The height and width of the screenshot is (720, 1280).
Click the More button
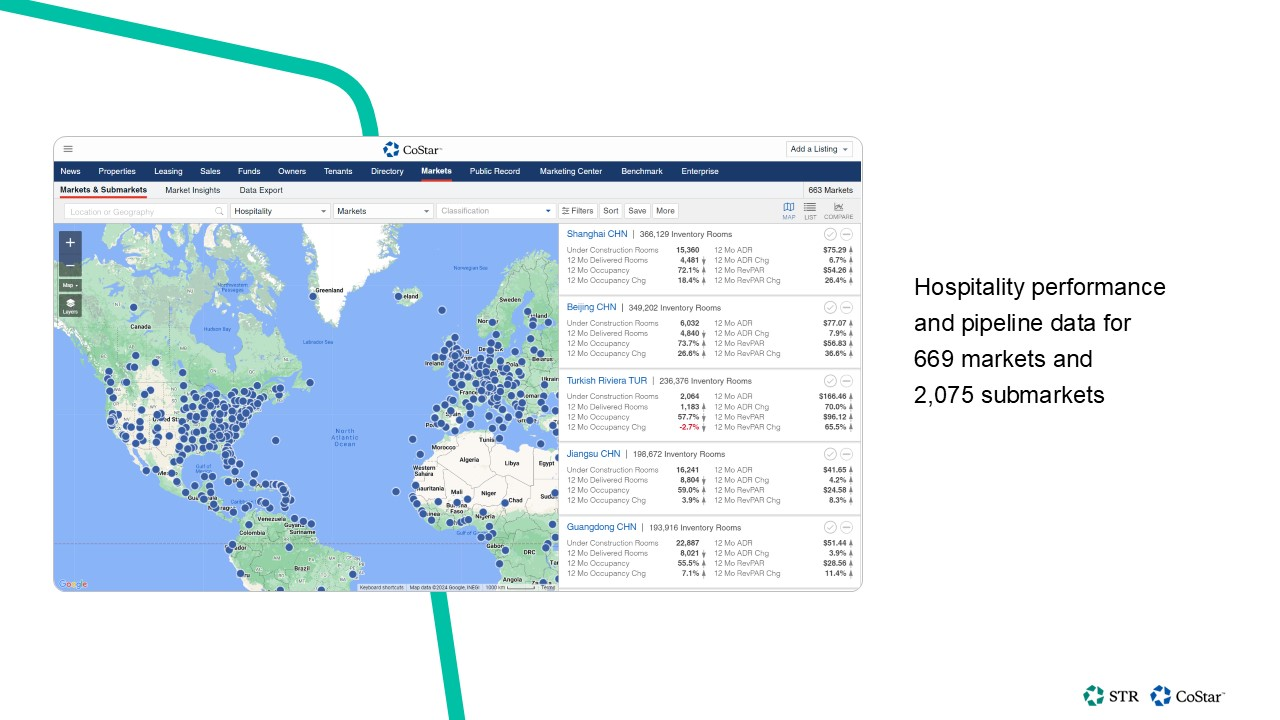tap(665, 211)
